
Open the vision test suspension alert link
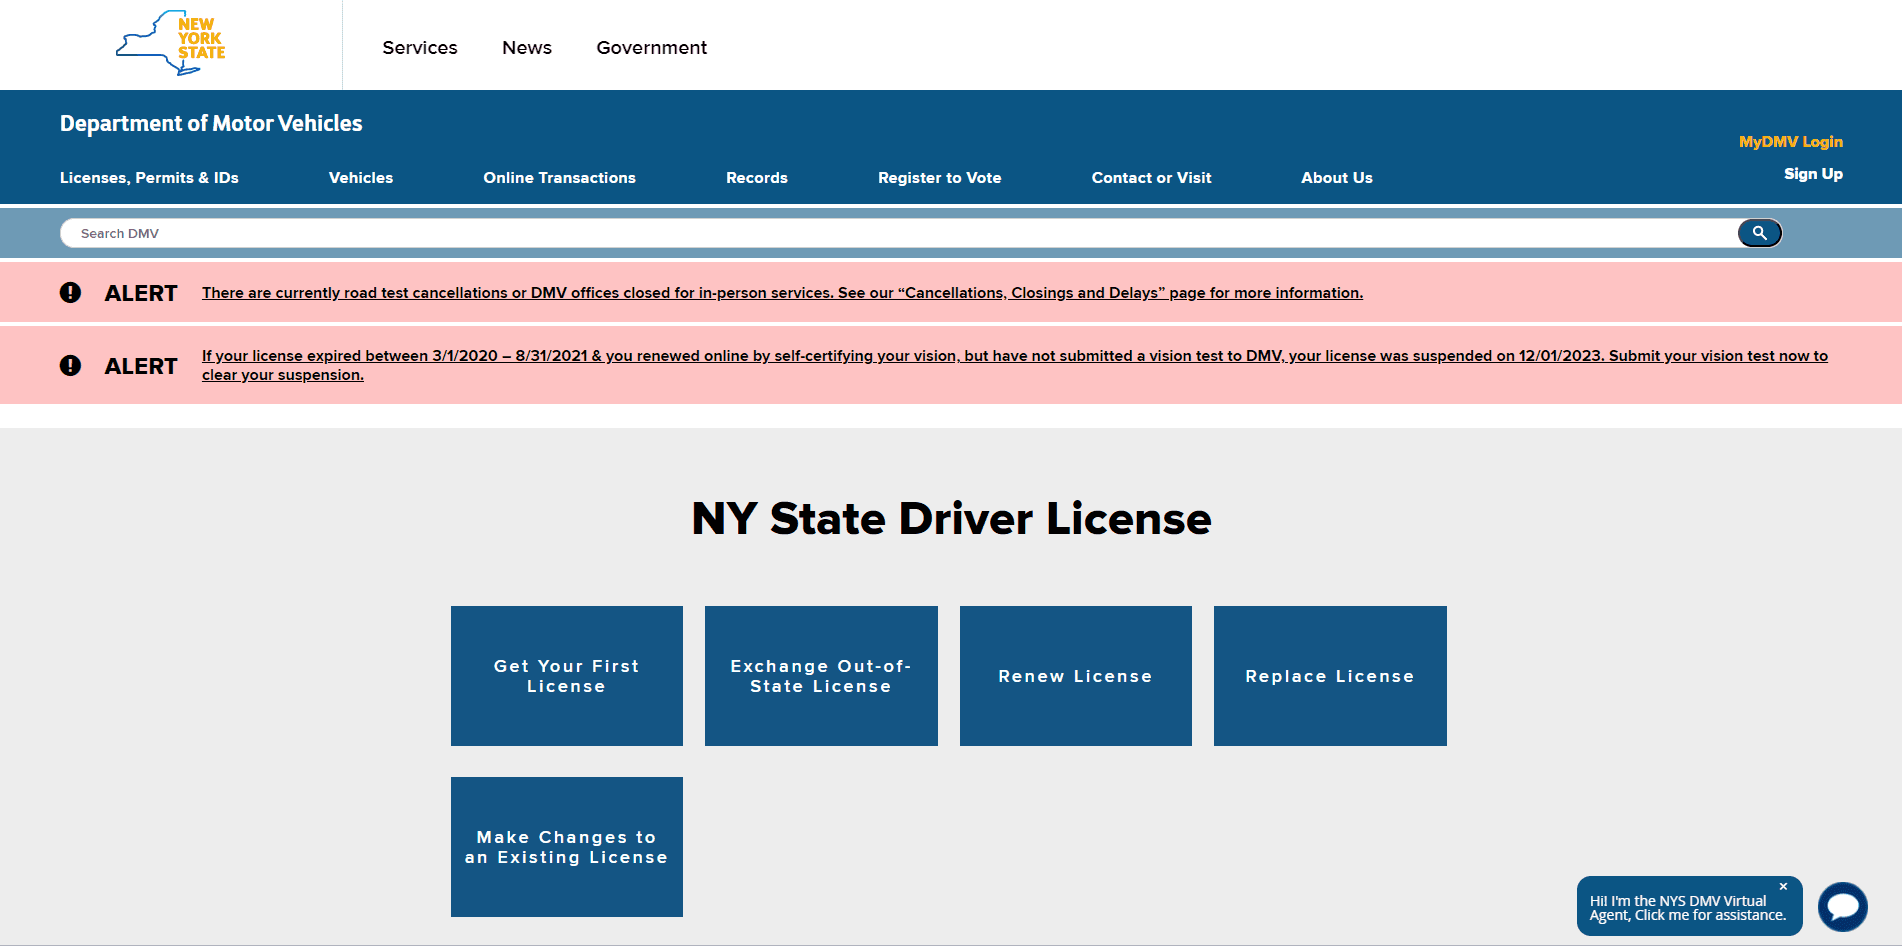1014,365
